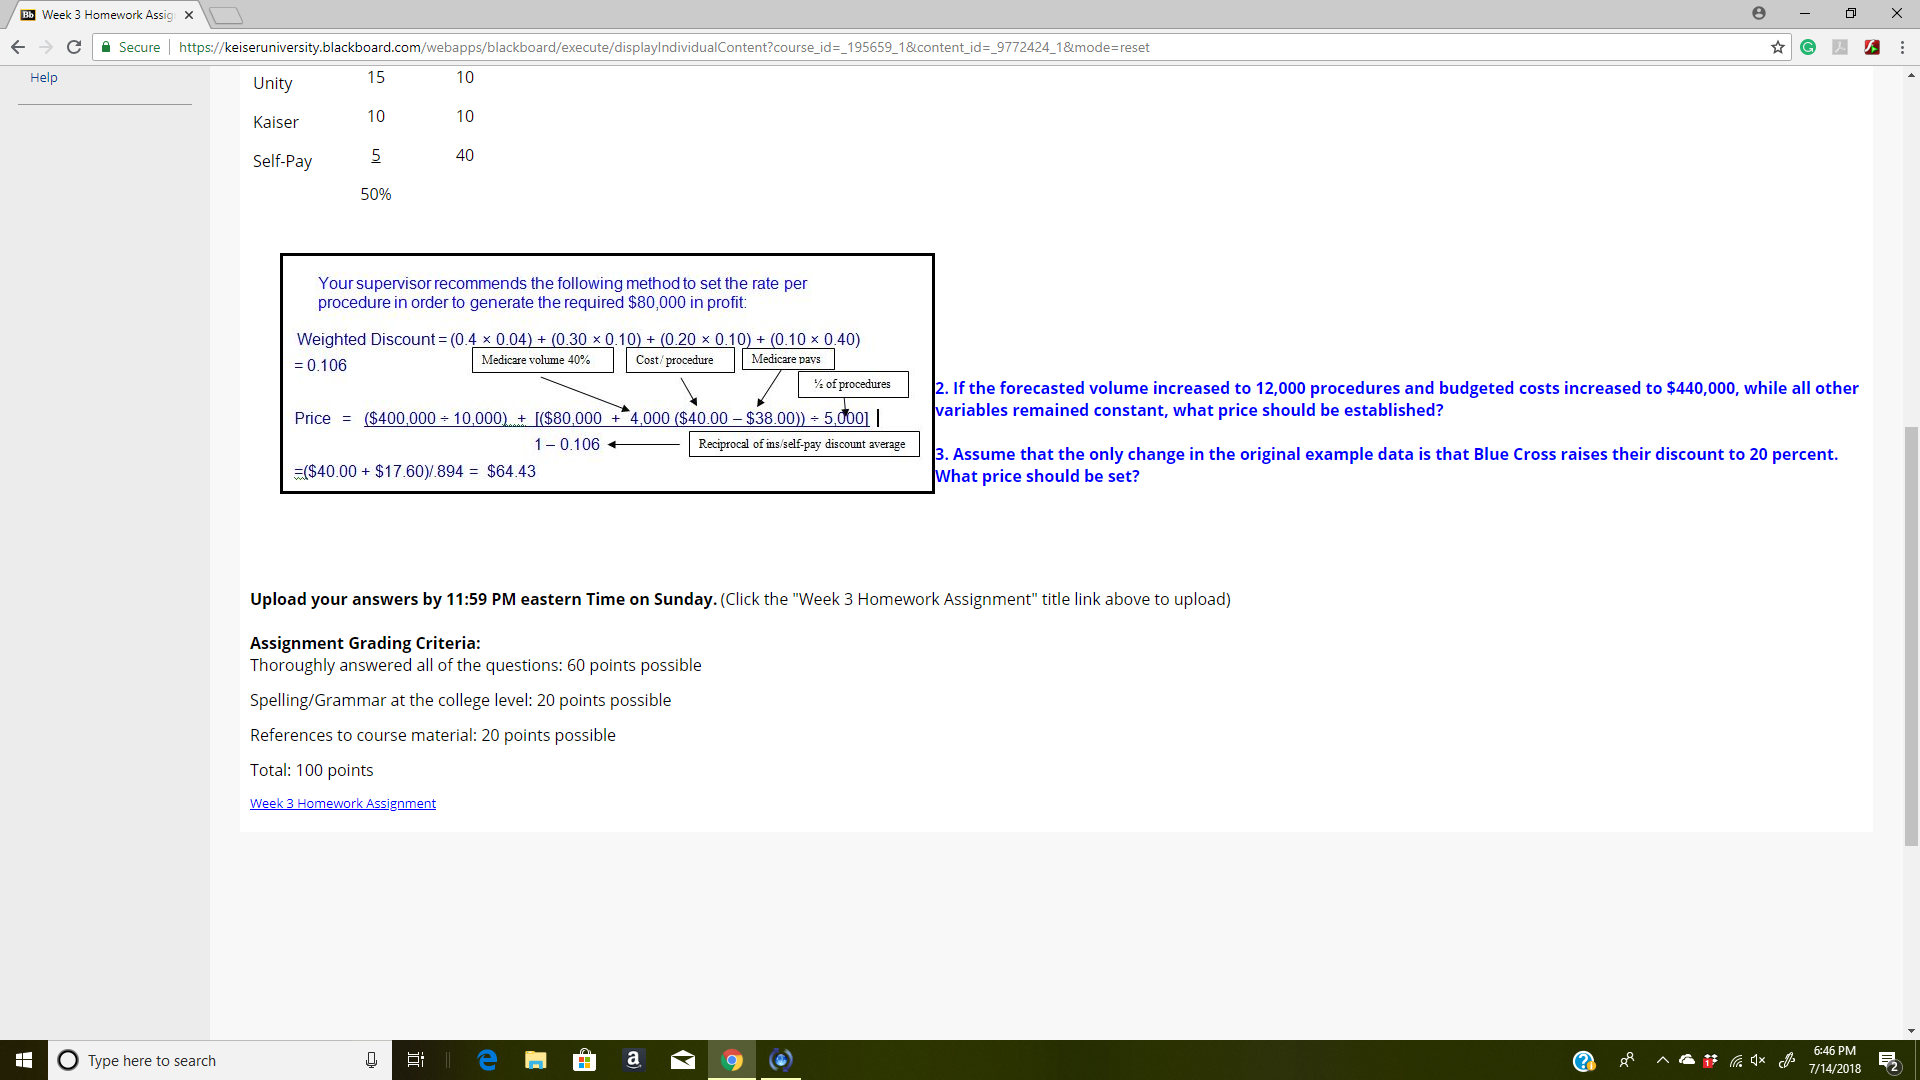Open the Chrome profile avatar icon

[x=1759, y=13]
